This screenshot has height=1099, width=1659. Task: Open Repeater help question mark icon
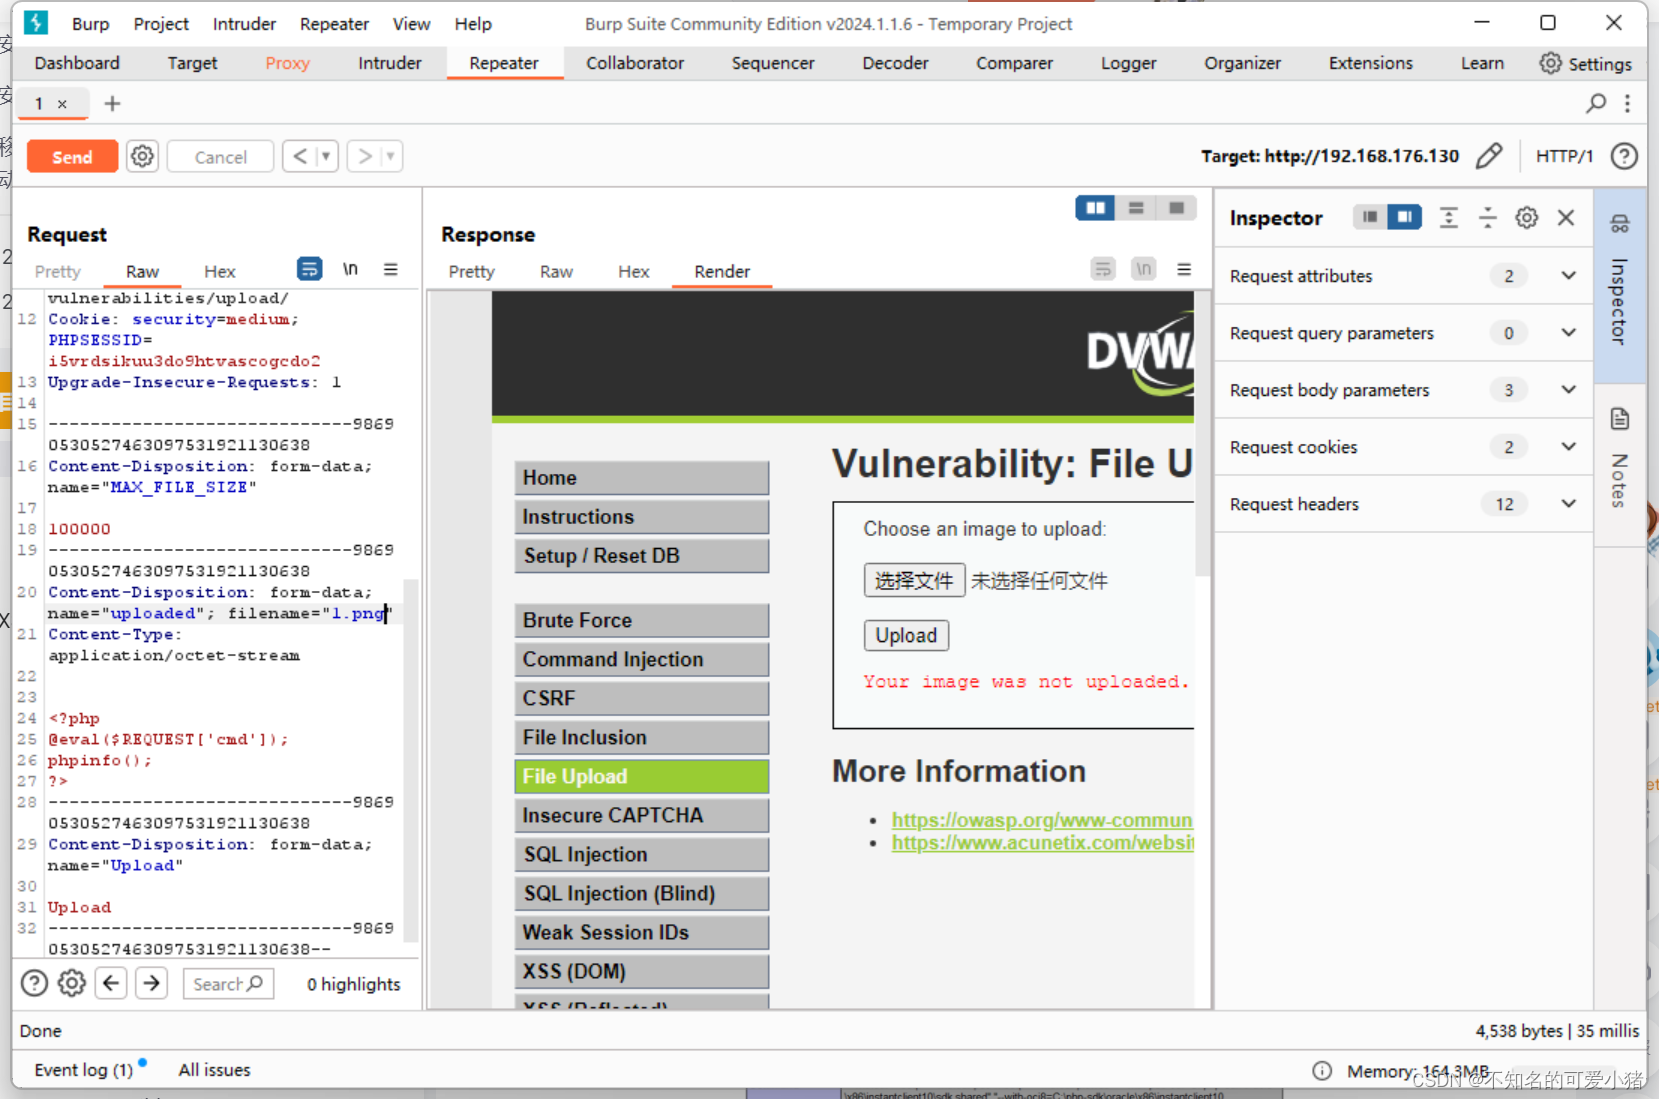pos(1624,156)
